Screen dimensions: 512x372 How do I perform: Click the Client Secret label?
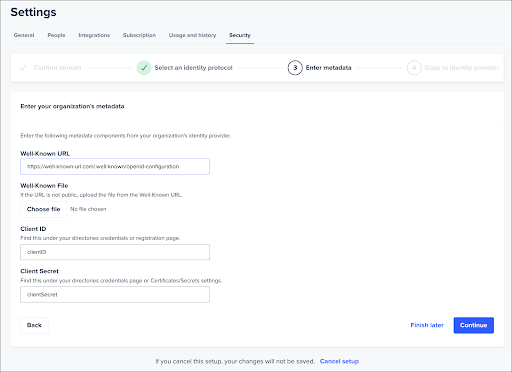(x=39, y=271)
